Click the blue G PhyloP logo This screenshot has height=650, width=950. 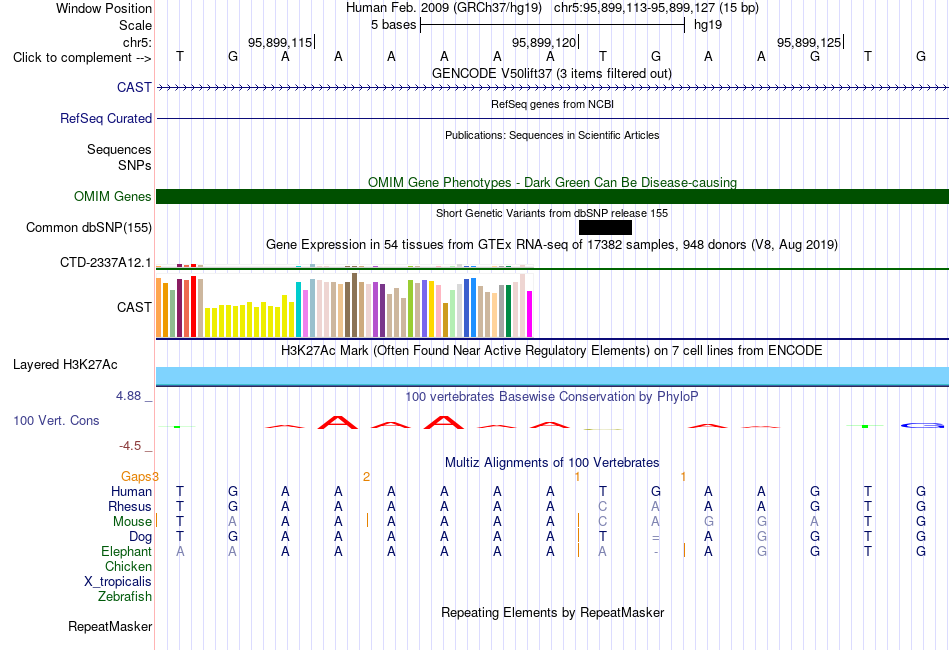[x=922, y=426]
